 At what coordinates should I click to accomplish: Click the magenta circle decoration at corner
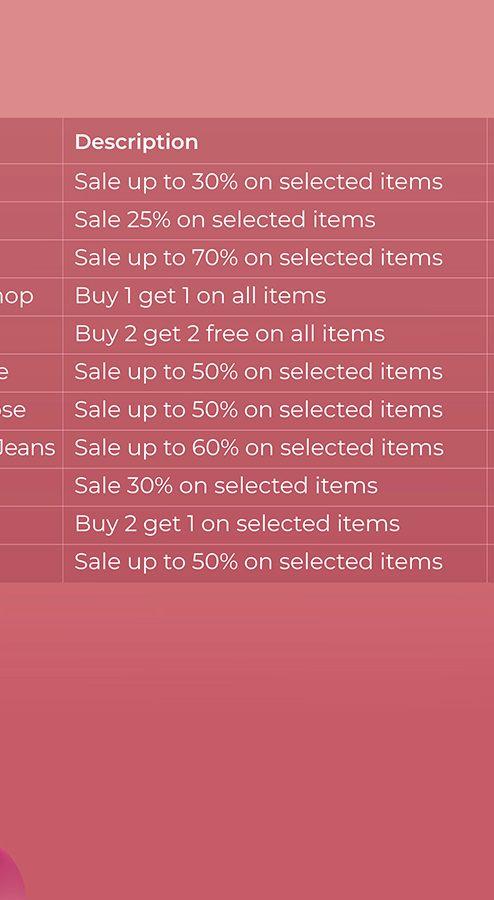coord(10,875)
